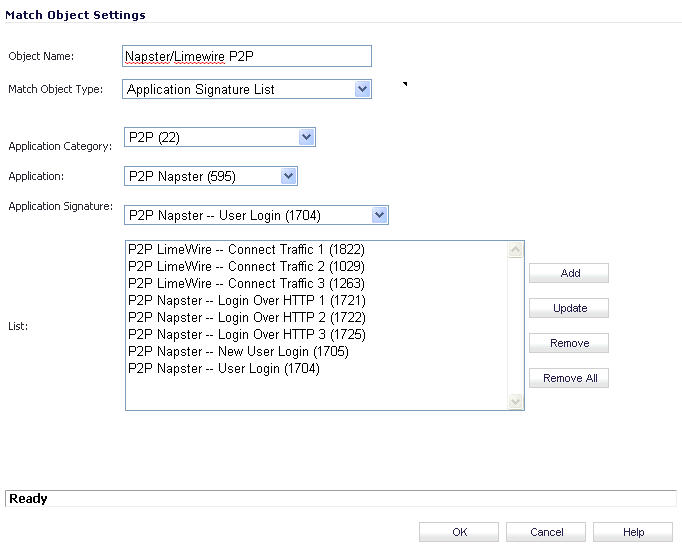Select Napster New User Login (1705)
Viewport: 682px width, 553px height.
[238, 352]
